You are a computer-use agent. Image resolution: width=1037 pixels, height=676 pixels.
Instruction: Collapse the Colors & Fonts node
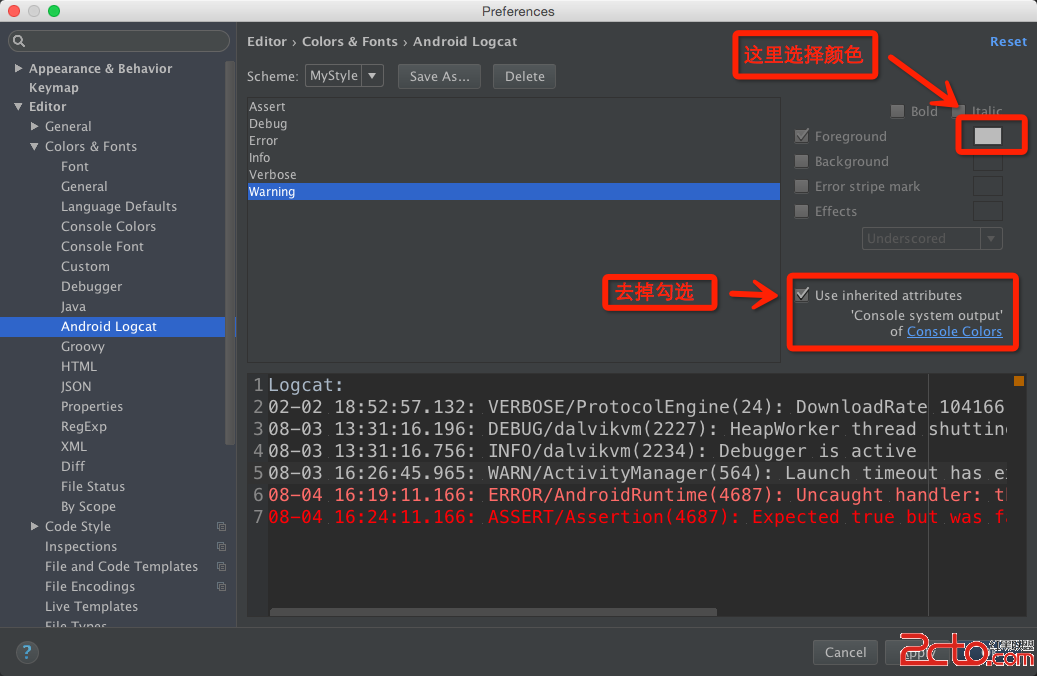pos(34,146)
